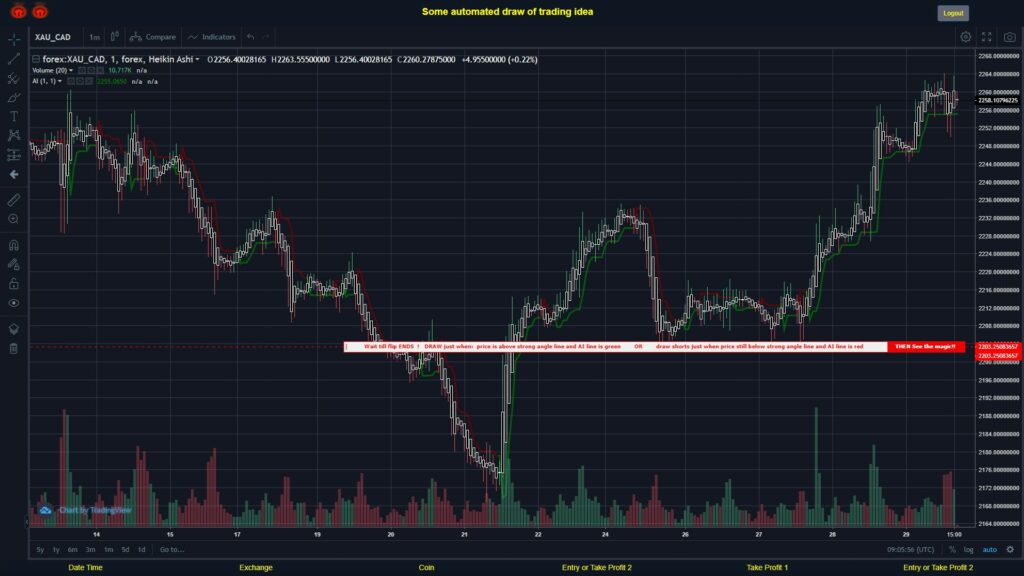Screen dimensions: 1024x576
Task: Click the first red logo icon top-left
Action: (x=18, y=11)
